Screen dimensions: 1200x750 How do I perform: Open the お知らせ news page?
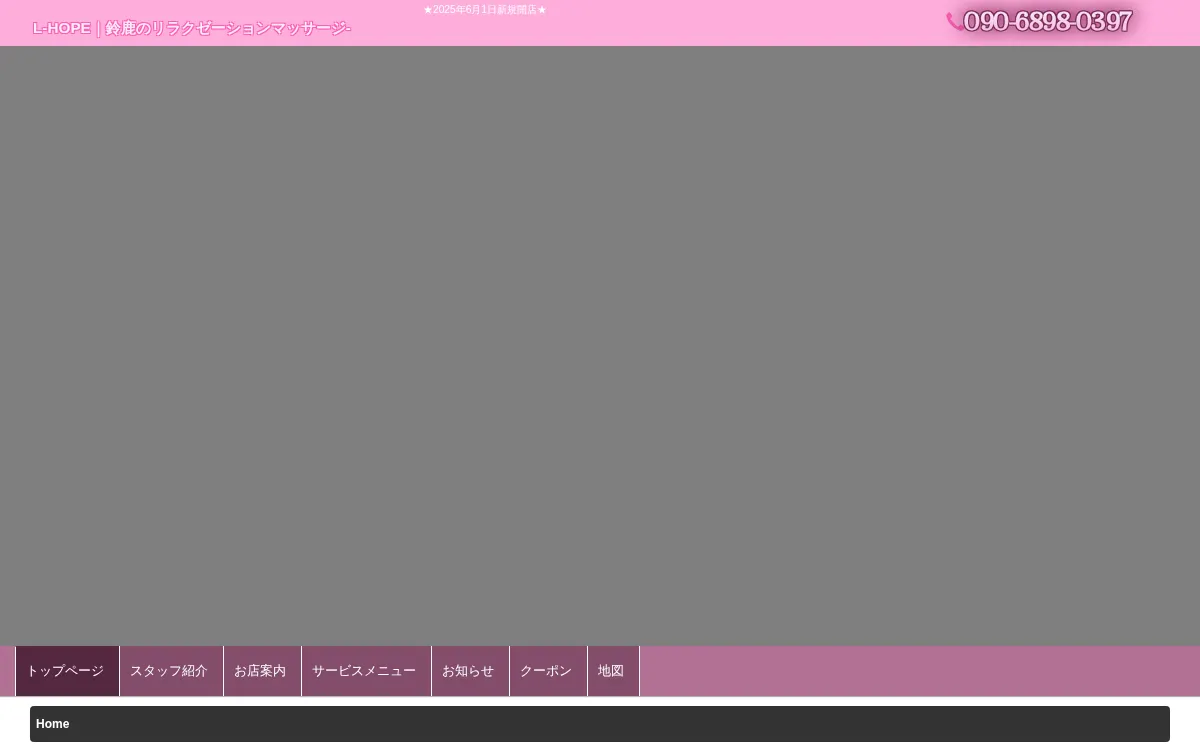[470, 671]
